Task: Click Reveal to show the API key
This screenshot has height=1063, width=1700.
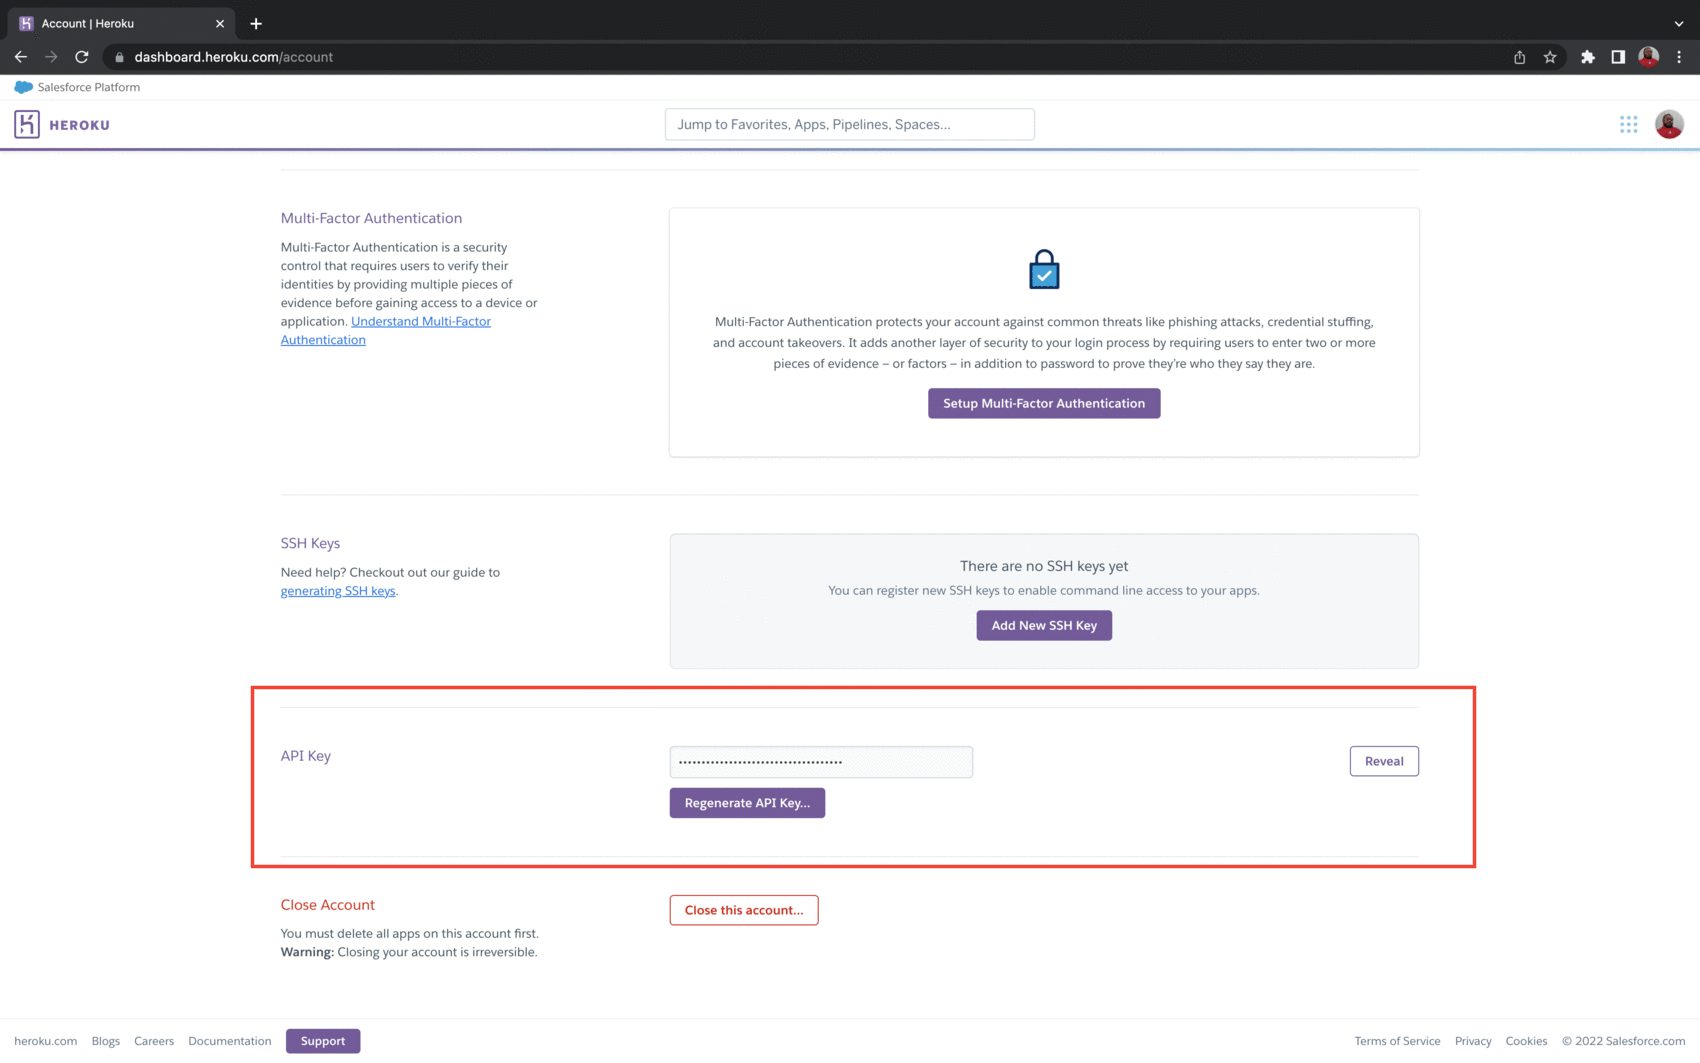Action: coord(1384,761)
